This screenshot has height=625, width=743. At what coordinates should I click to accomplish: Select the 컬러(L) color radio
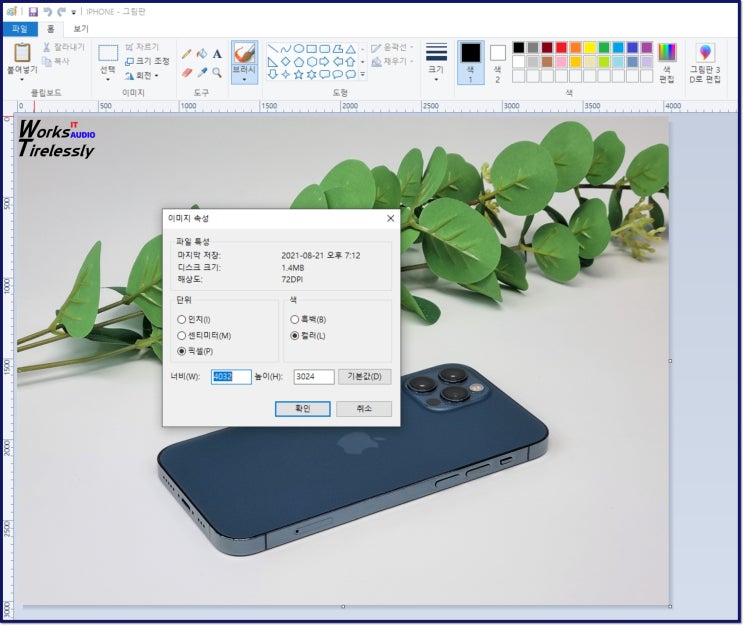pos(295,336)
